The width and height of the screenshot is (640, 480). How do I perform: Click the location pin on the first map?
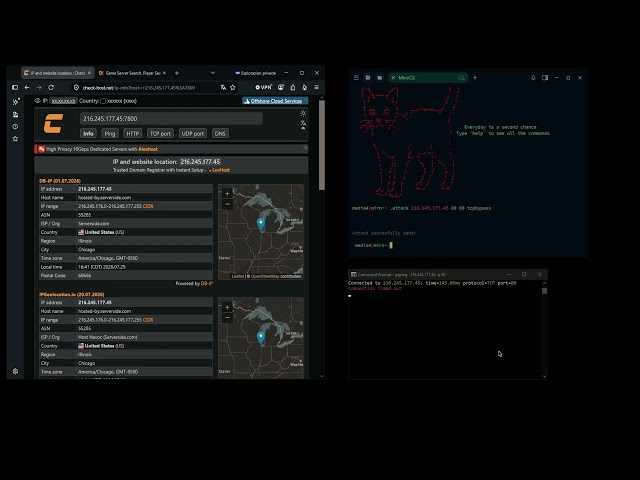click(261, 224)
